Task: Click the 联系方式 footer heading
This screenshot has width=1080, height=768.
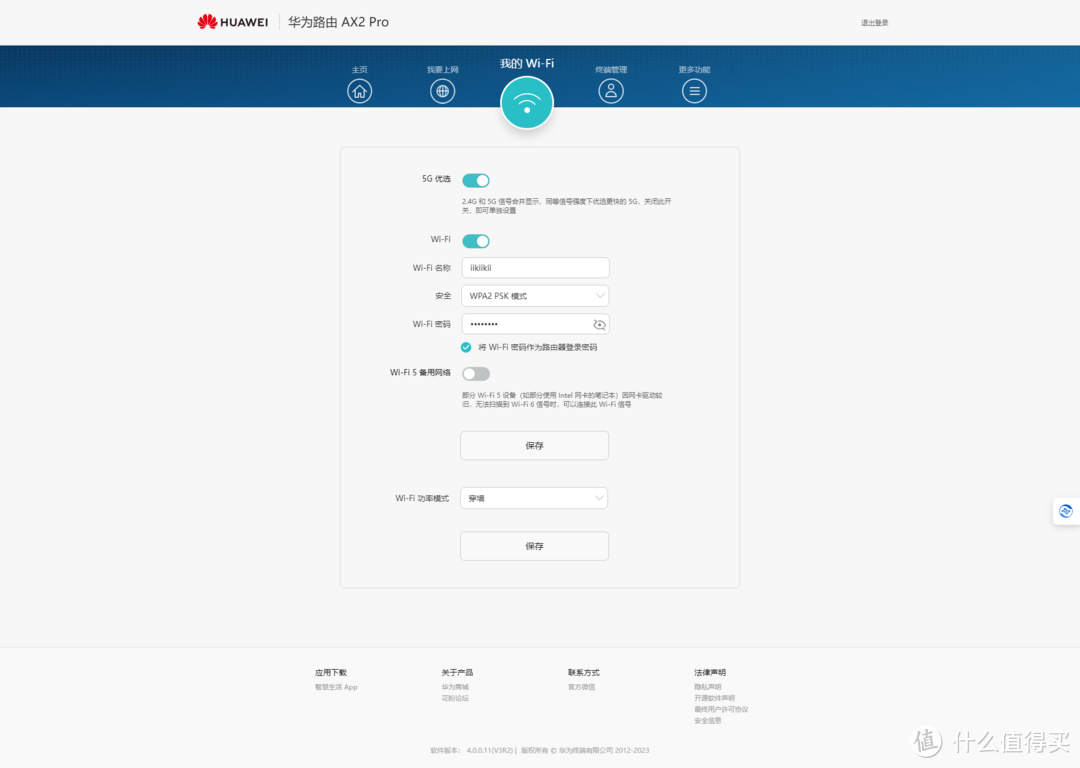Action: (x=583, y=673)
